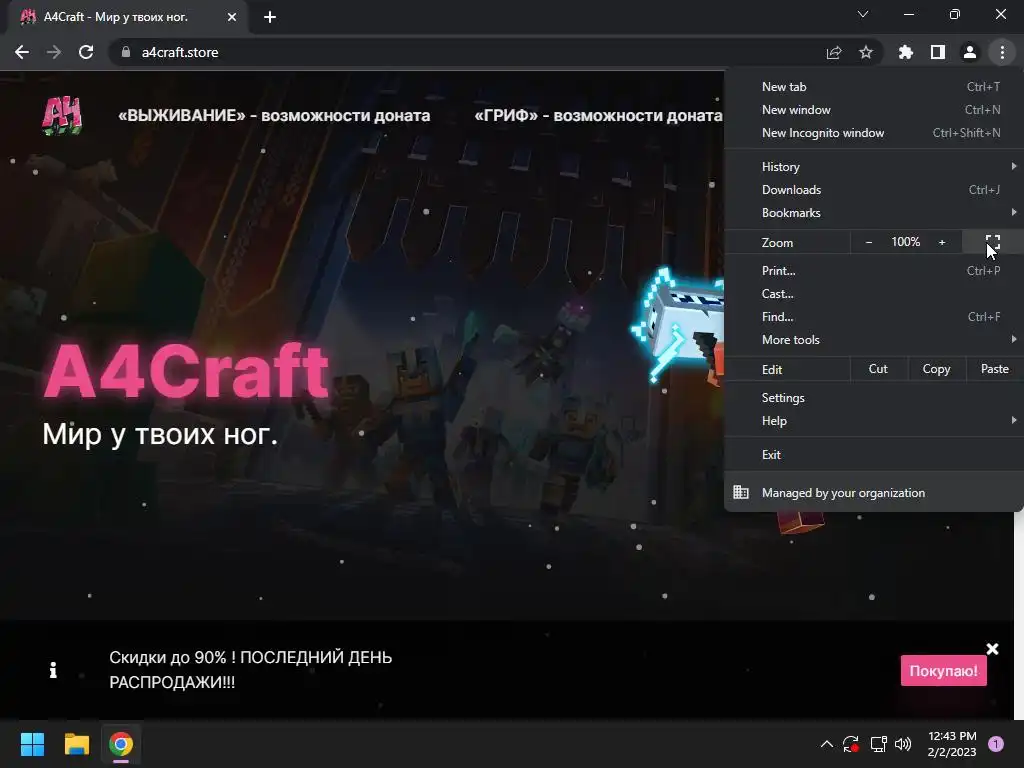Open «ВЫЖИВАНИЕ» - возможности доната link

[274, 116]
